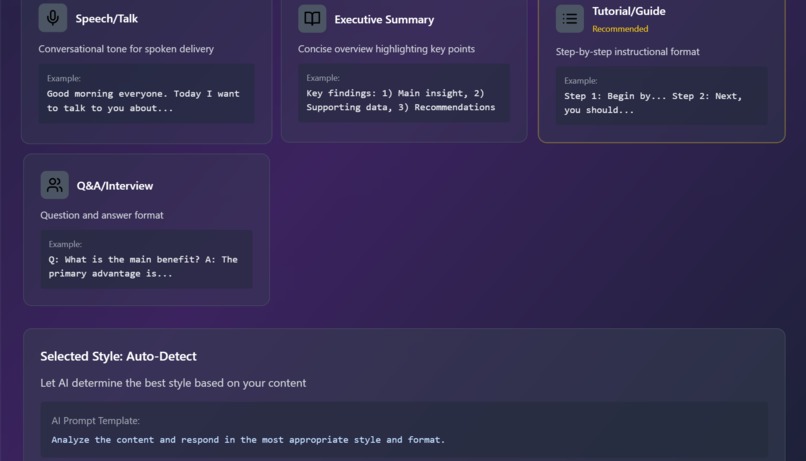Click the list icon on Tutorial/Guide card
Viewport: 806px width, 461px height.
point(570,19)
